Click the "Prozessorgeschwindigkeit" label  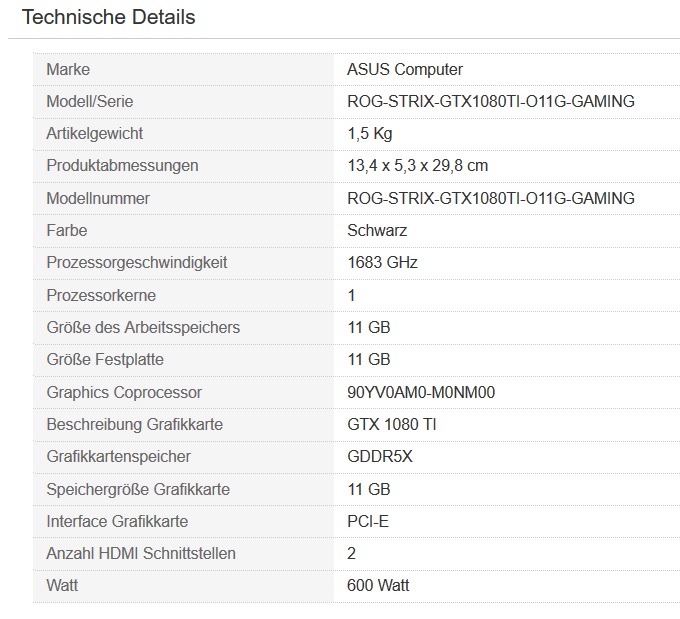pos(137,262)
